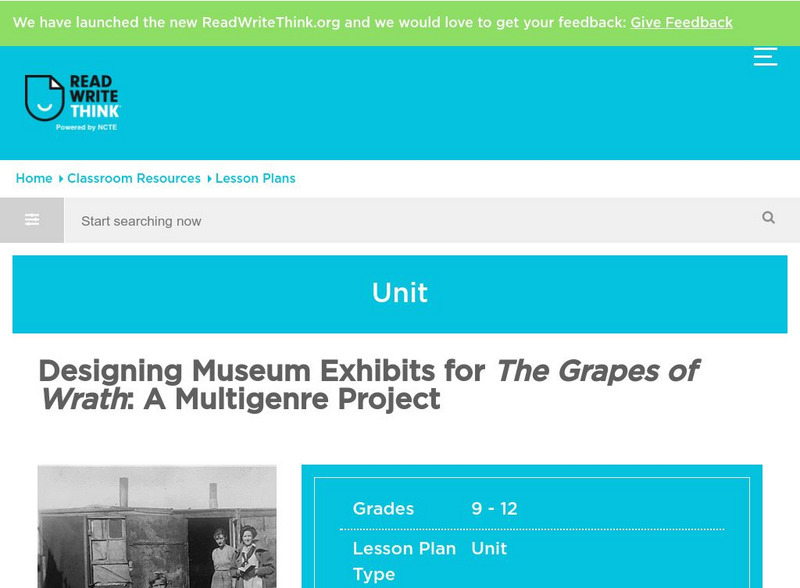Open the hamburger menu icon
Viewport: 800px width, 588px height.
pos(765,56)
